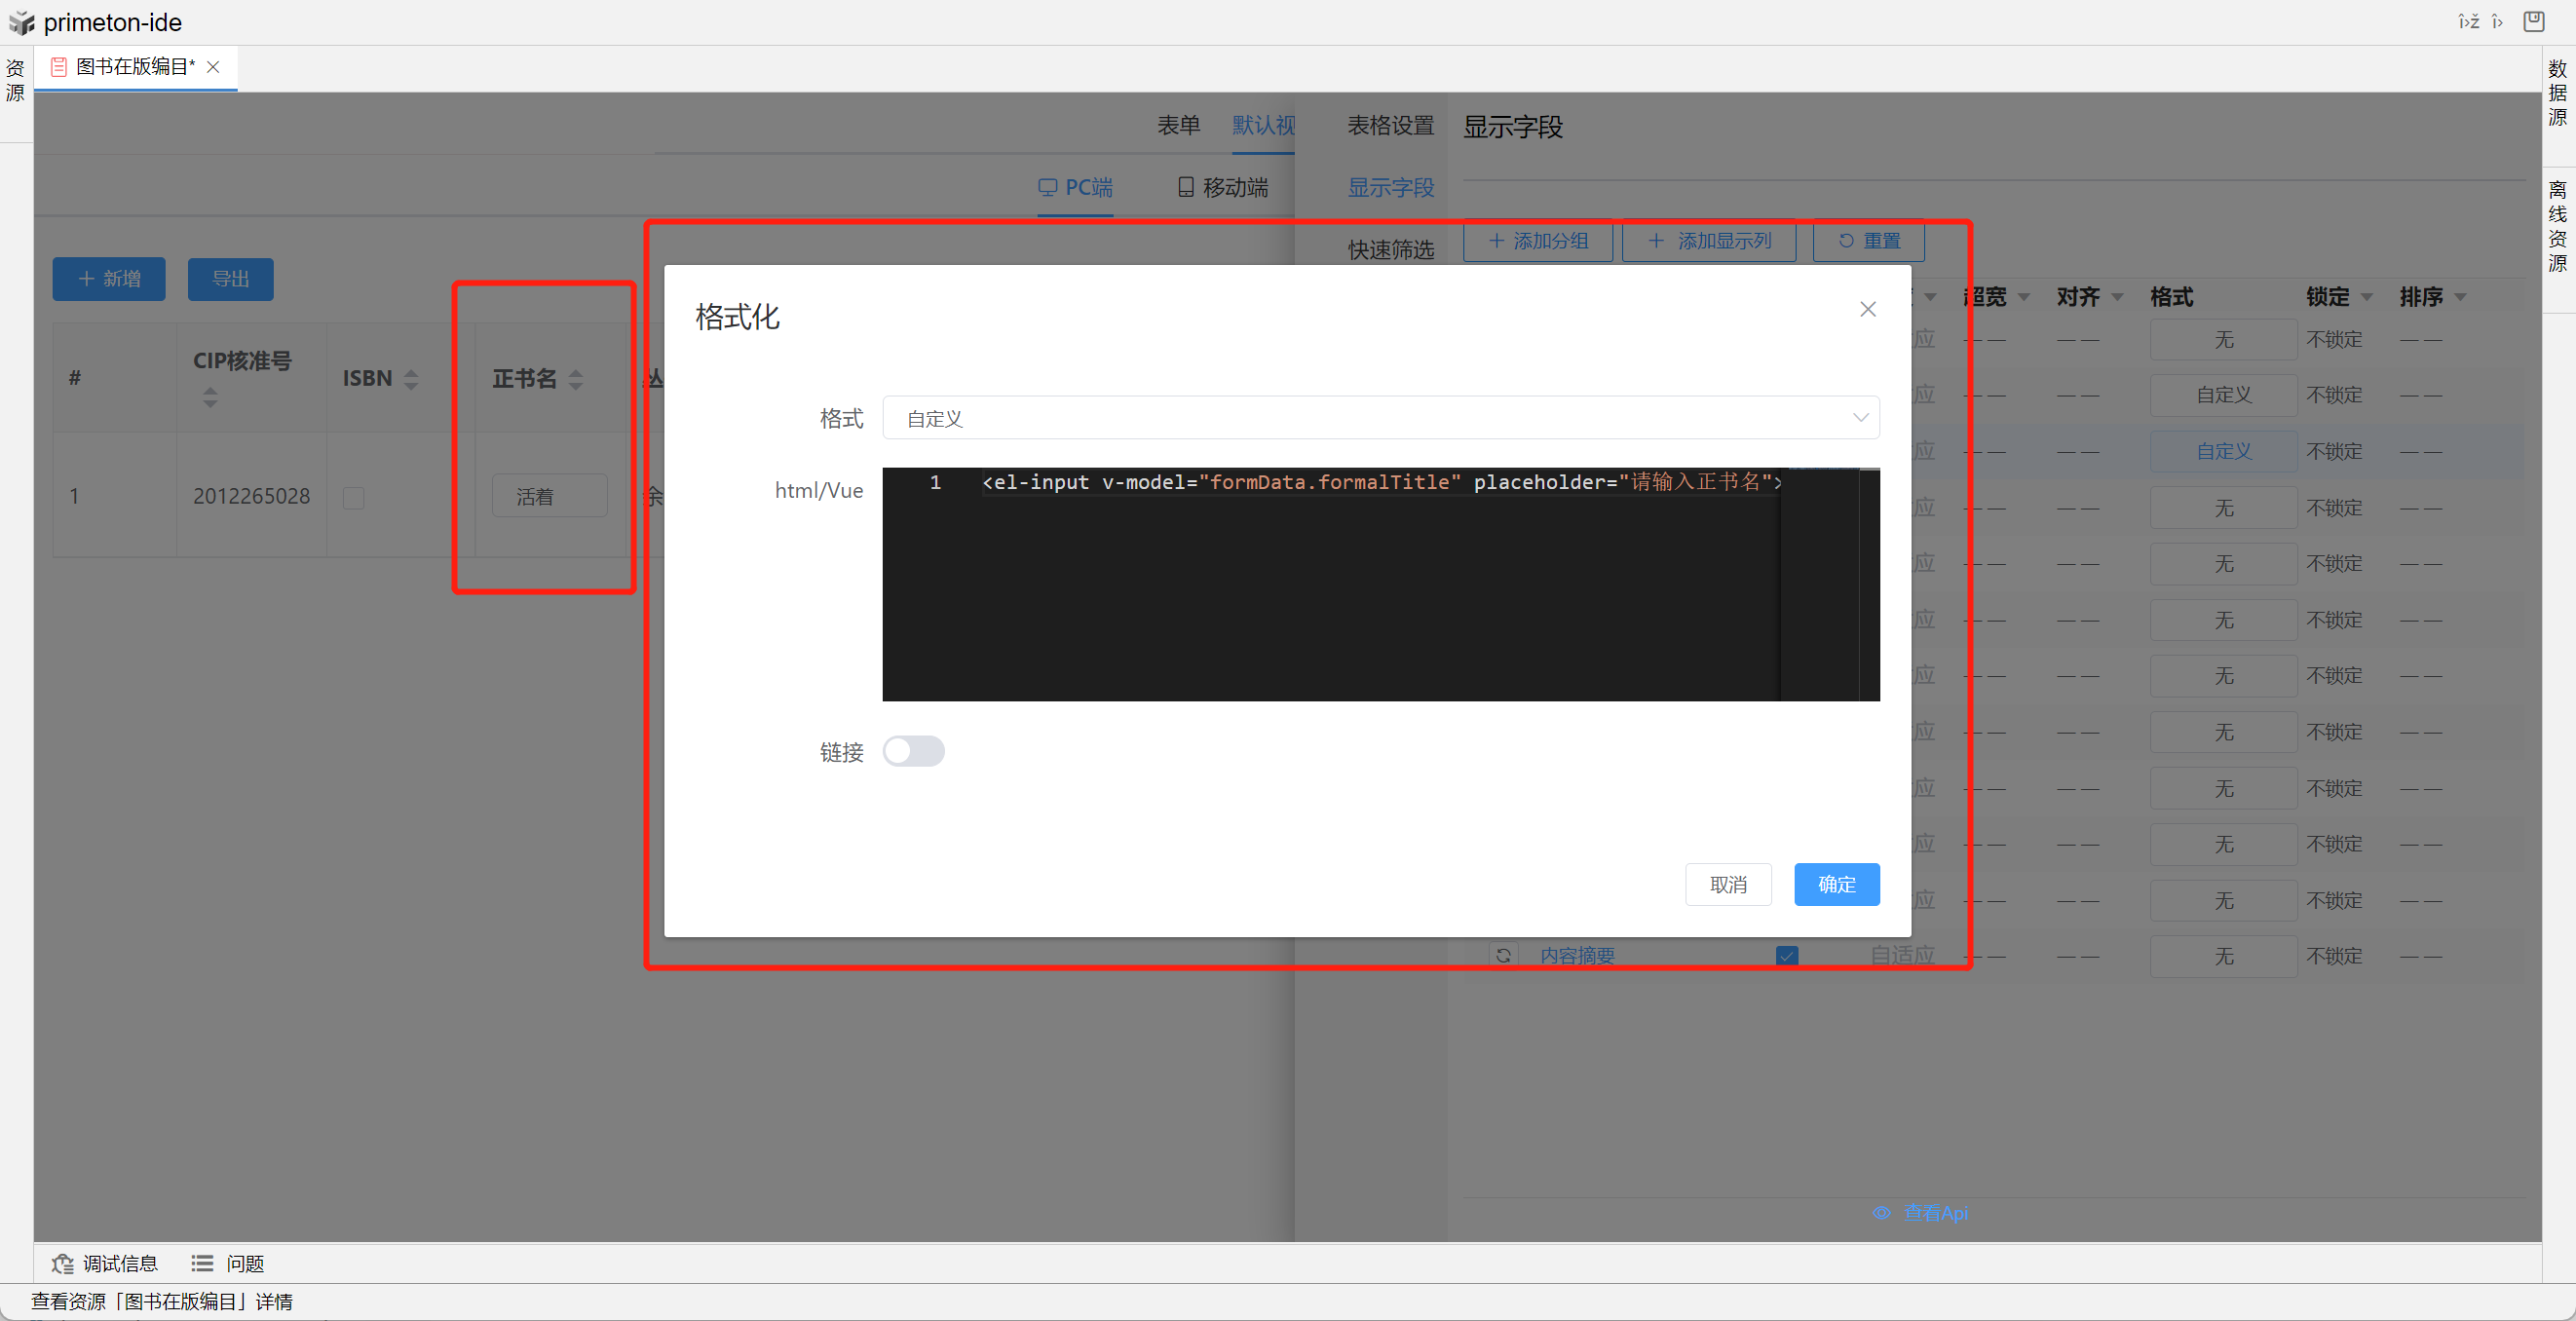The width and height of the screenshot is (2576, 1321).
Task: Click the sort arrows on the ISBN column
Action: [411, 379]
